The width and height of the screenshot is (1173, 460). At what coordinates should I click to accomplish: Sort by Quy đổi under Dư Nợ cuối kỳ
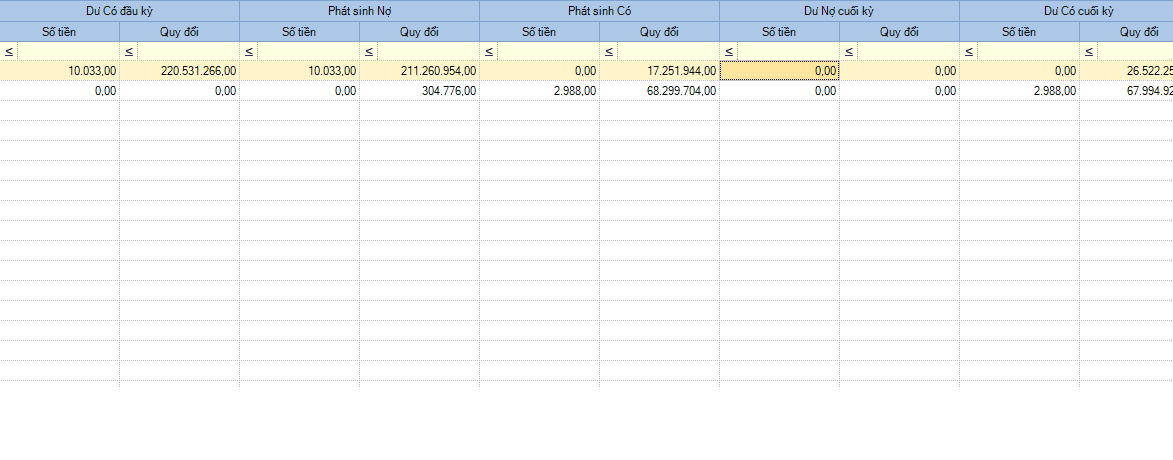pos(899,31)
